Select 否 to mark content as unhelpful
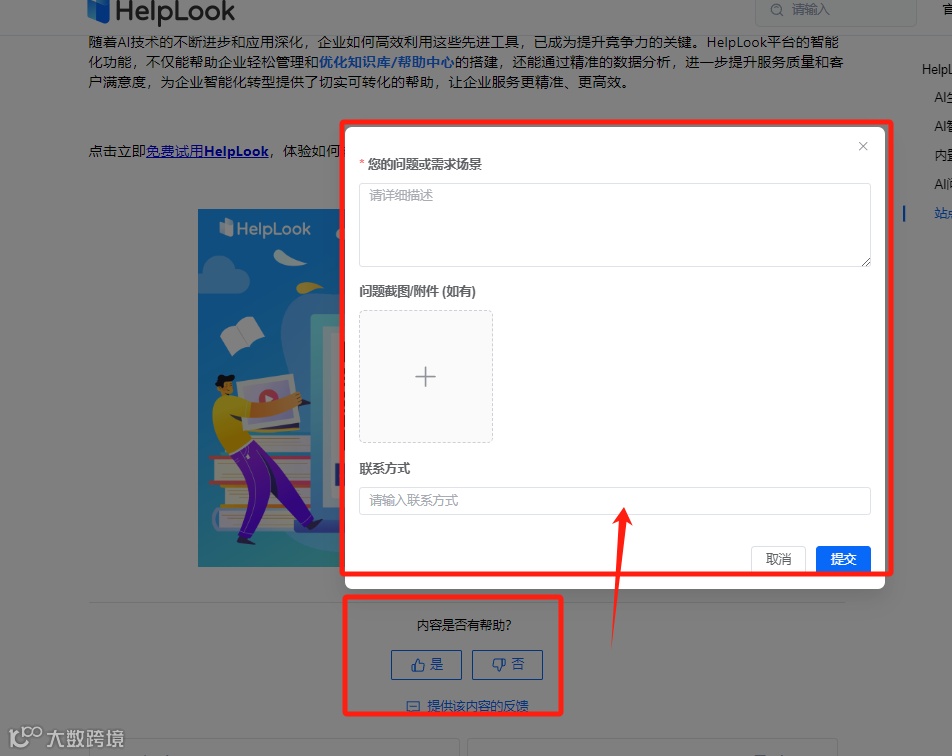The image size is (952, 756). 507,664
